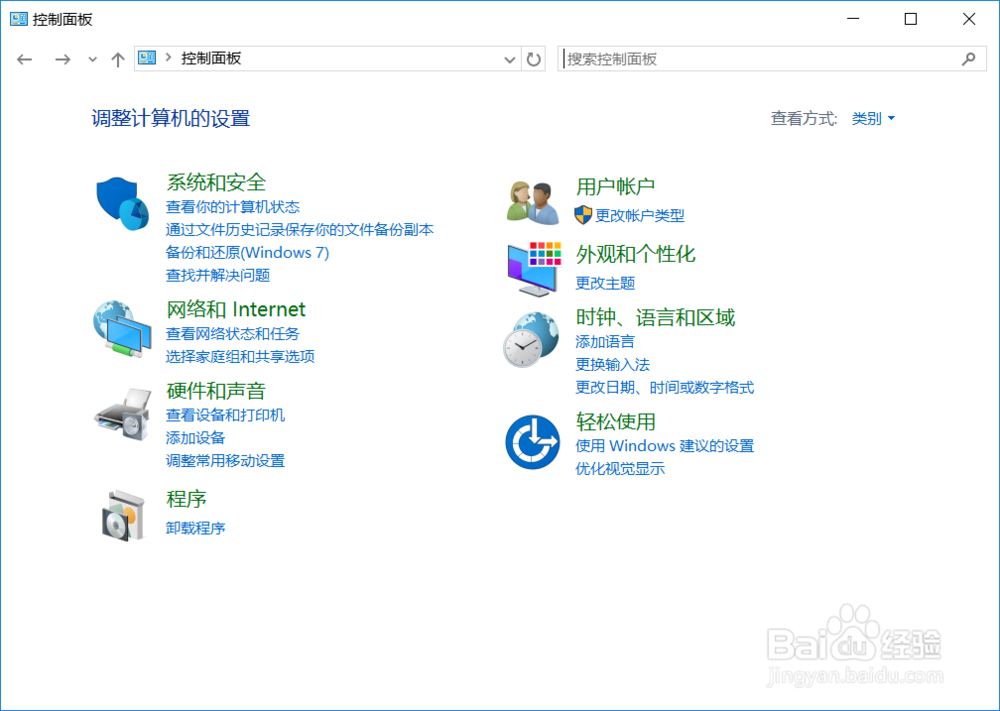
Task: Open the 用户帐户 heading
Action: pyautogui.click(x=615, y=186)
